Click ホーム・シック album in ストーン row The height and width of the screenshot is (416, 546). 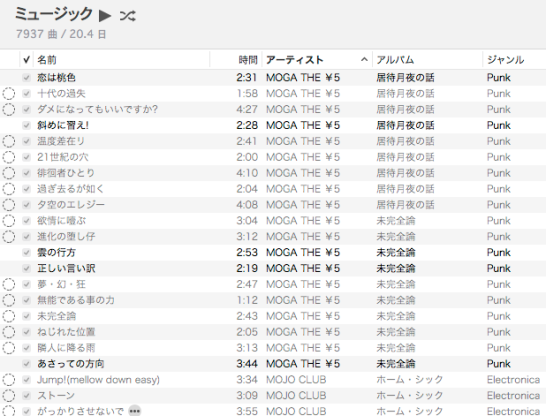[410, 395]
